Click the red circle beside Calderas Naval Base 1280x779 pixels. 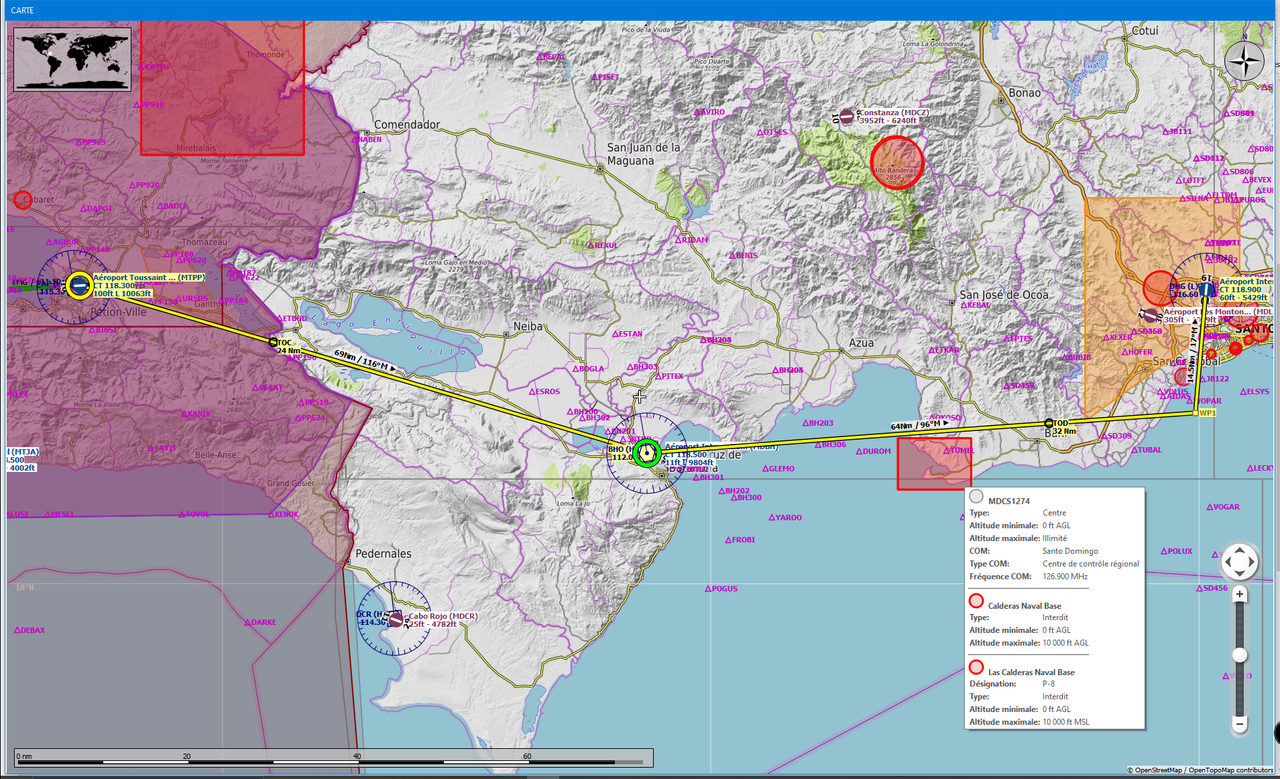tap(976, 601)
